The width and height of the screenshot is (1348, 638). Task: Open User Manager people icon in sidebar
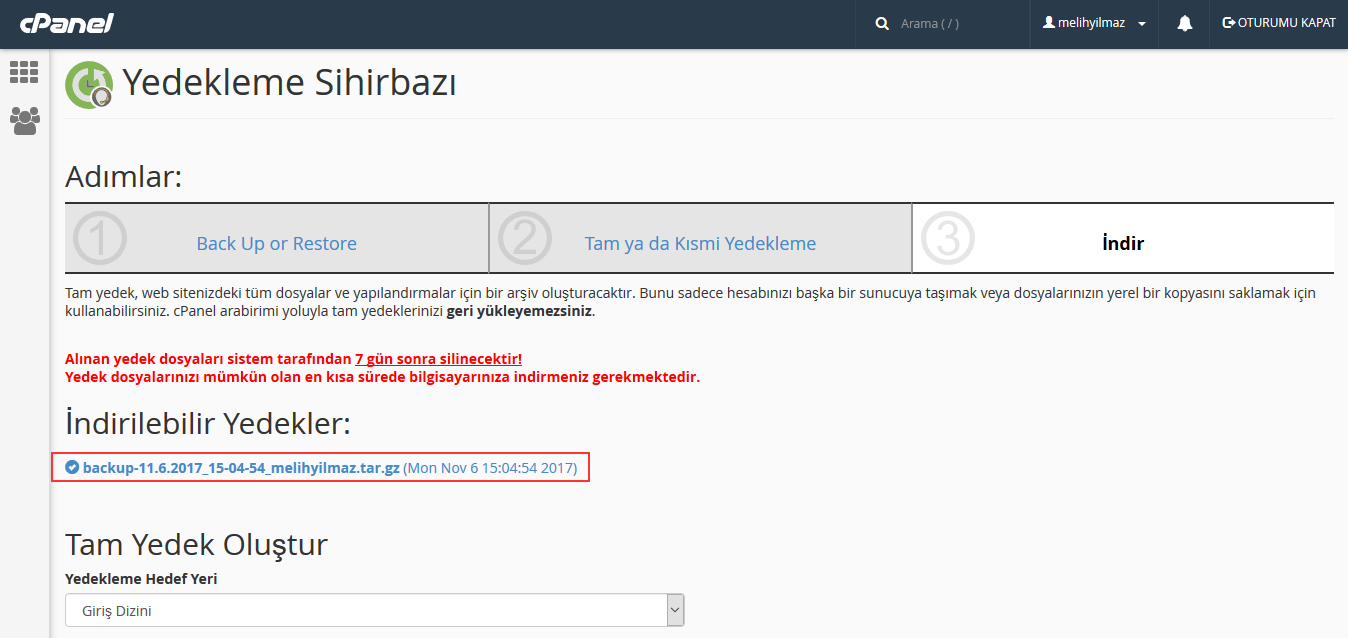coord(24,121)
